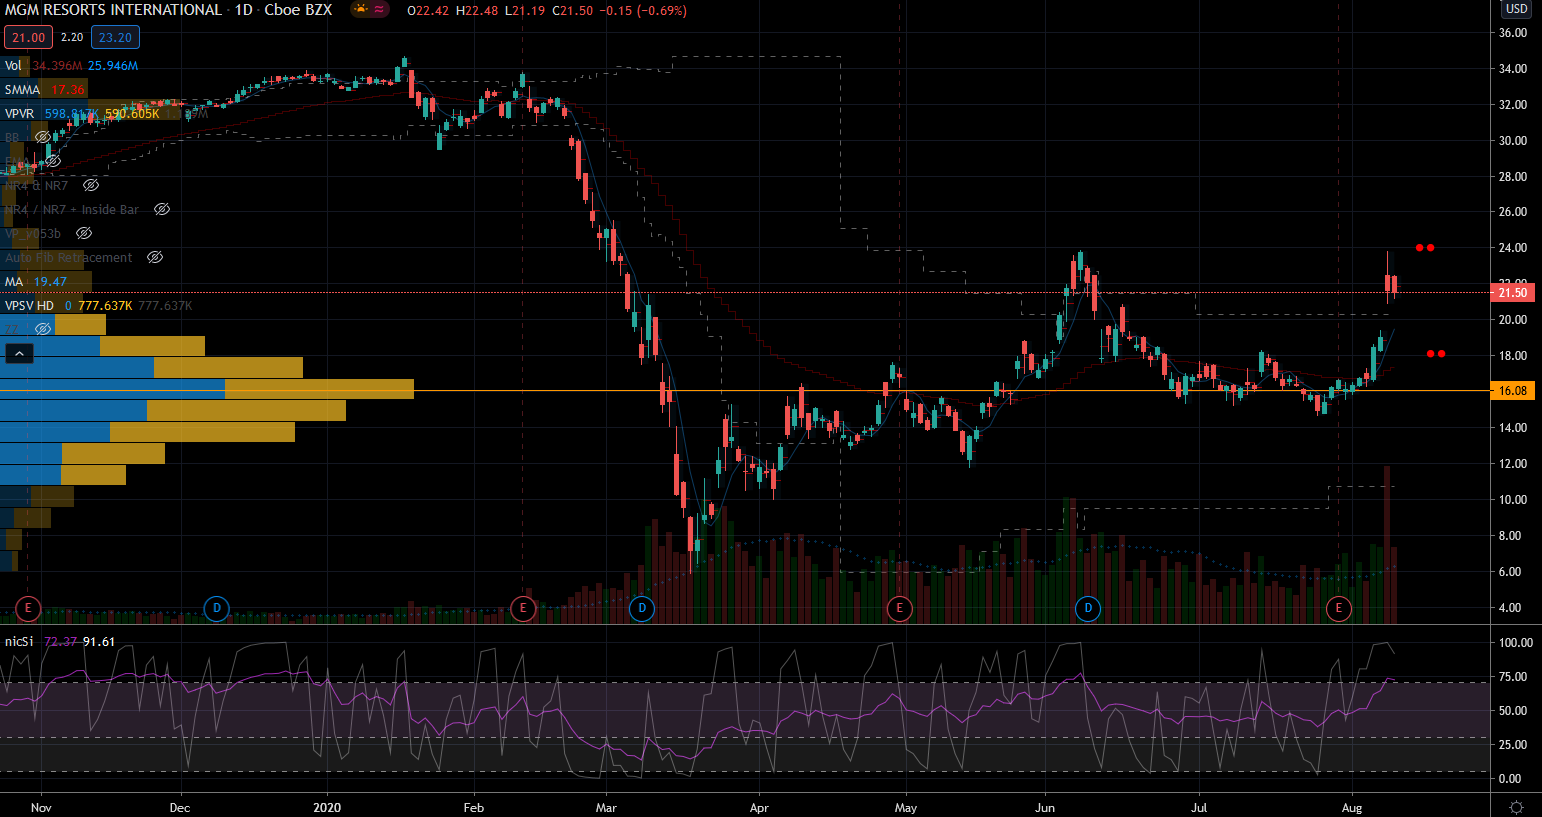Image resolution: width=1542 pixels, height=817 pixels.
Task: Click the 30.00 price scale label
Action: pos(1513,141)
